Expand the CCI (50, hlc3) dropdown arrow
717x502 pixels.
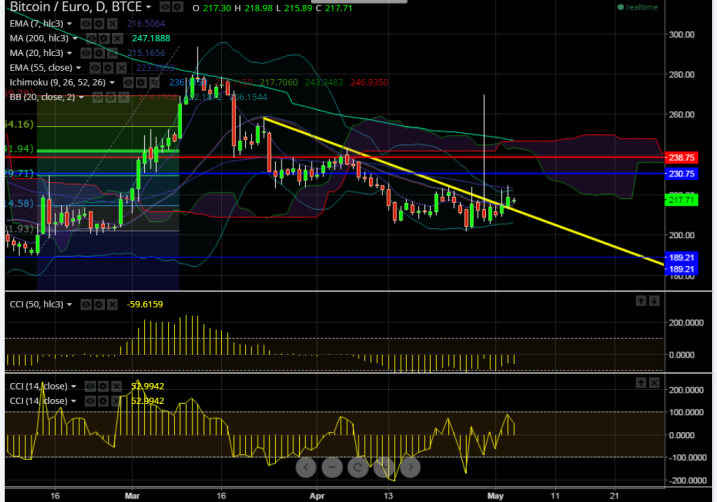(x=70, y=304)
